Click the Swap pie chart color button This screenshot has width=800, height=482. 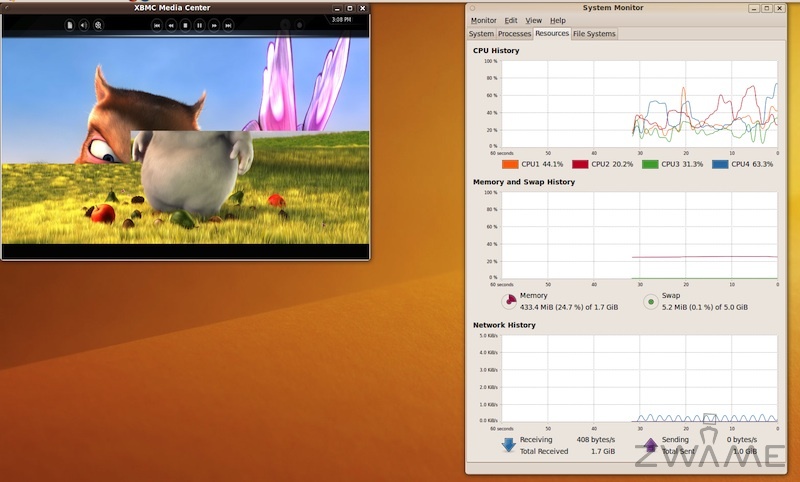point(651,301)
